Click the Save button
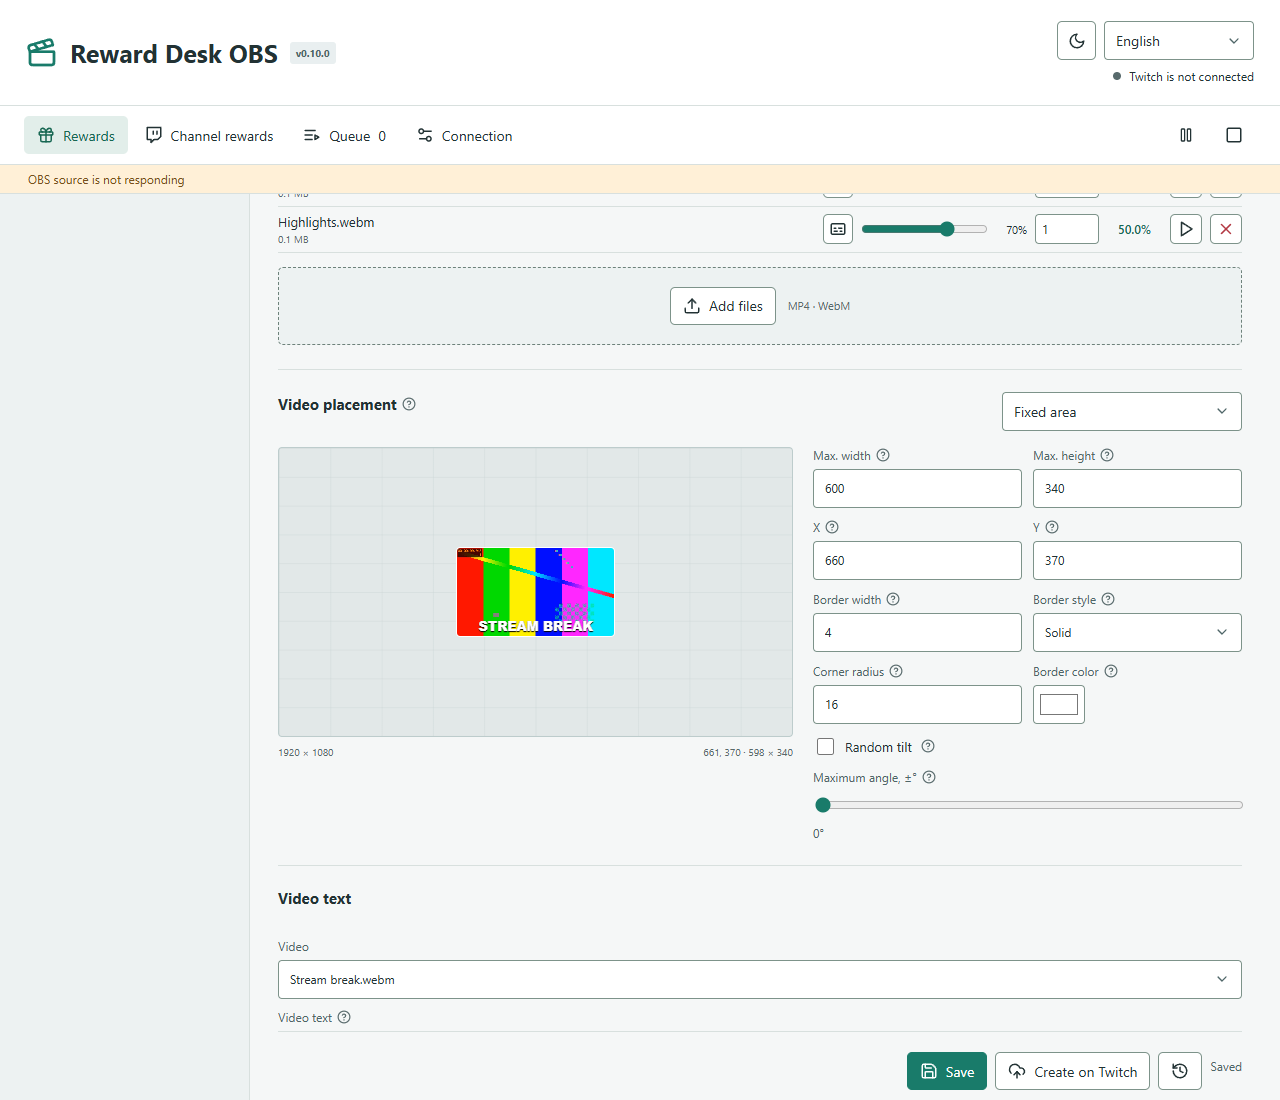The height and width of the screenshot is (1100, 1280). click(947, 1071)
